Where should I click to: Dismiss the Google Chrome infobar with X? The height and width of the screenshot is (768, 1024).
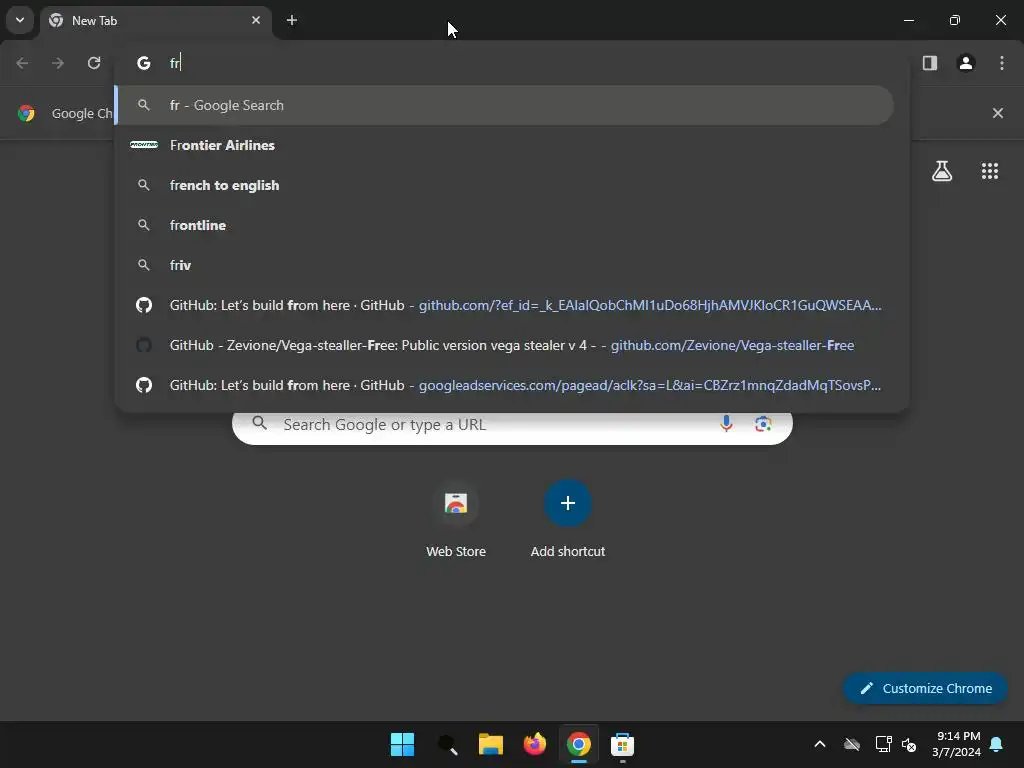click(998, 113)
